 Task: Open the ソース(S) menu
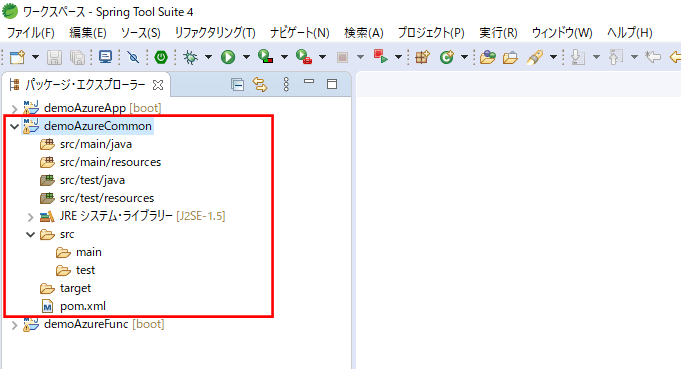[140, 33]
